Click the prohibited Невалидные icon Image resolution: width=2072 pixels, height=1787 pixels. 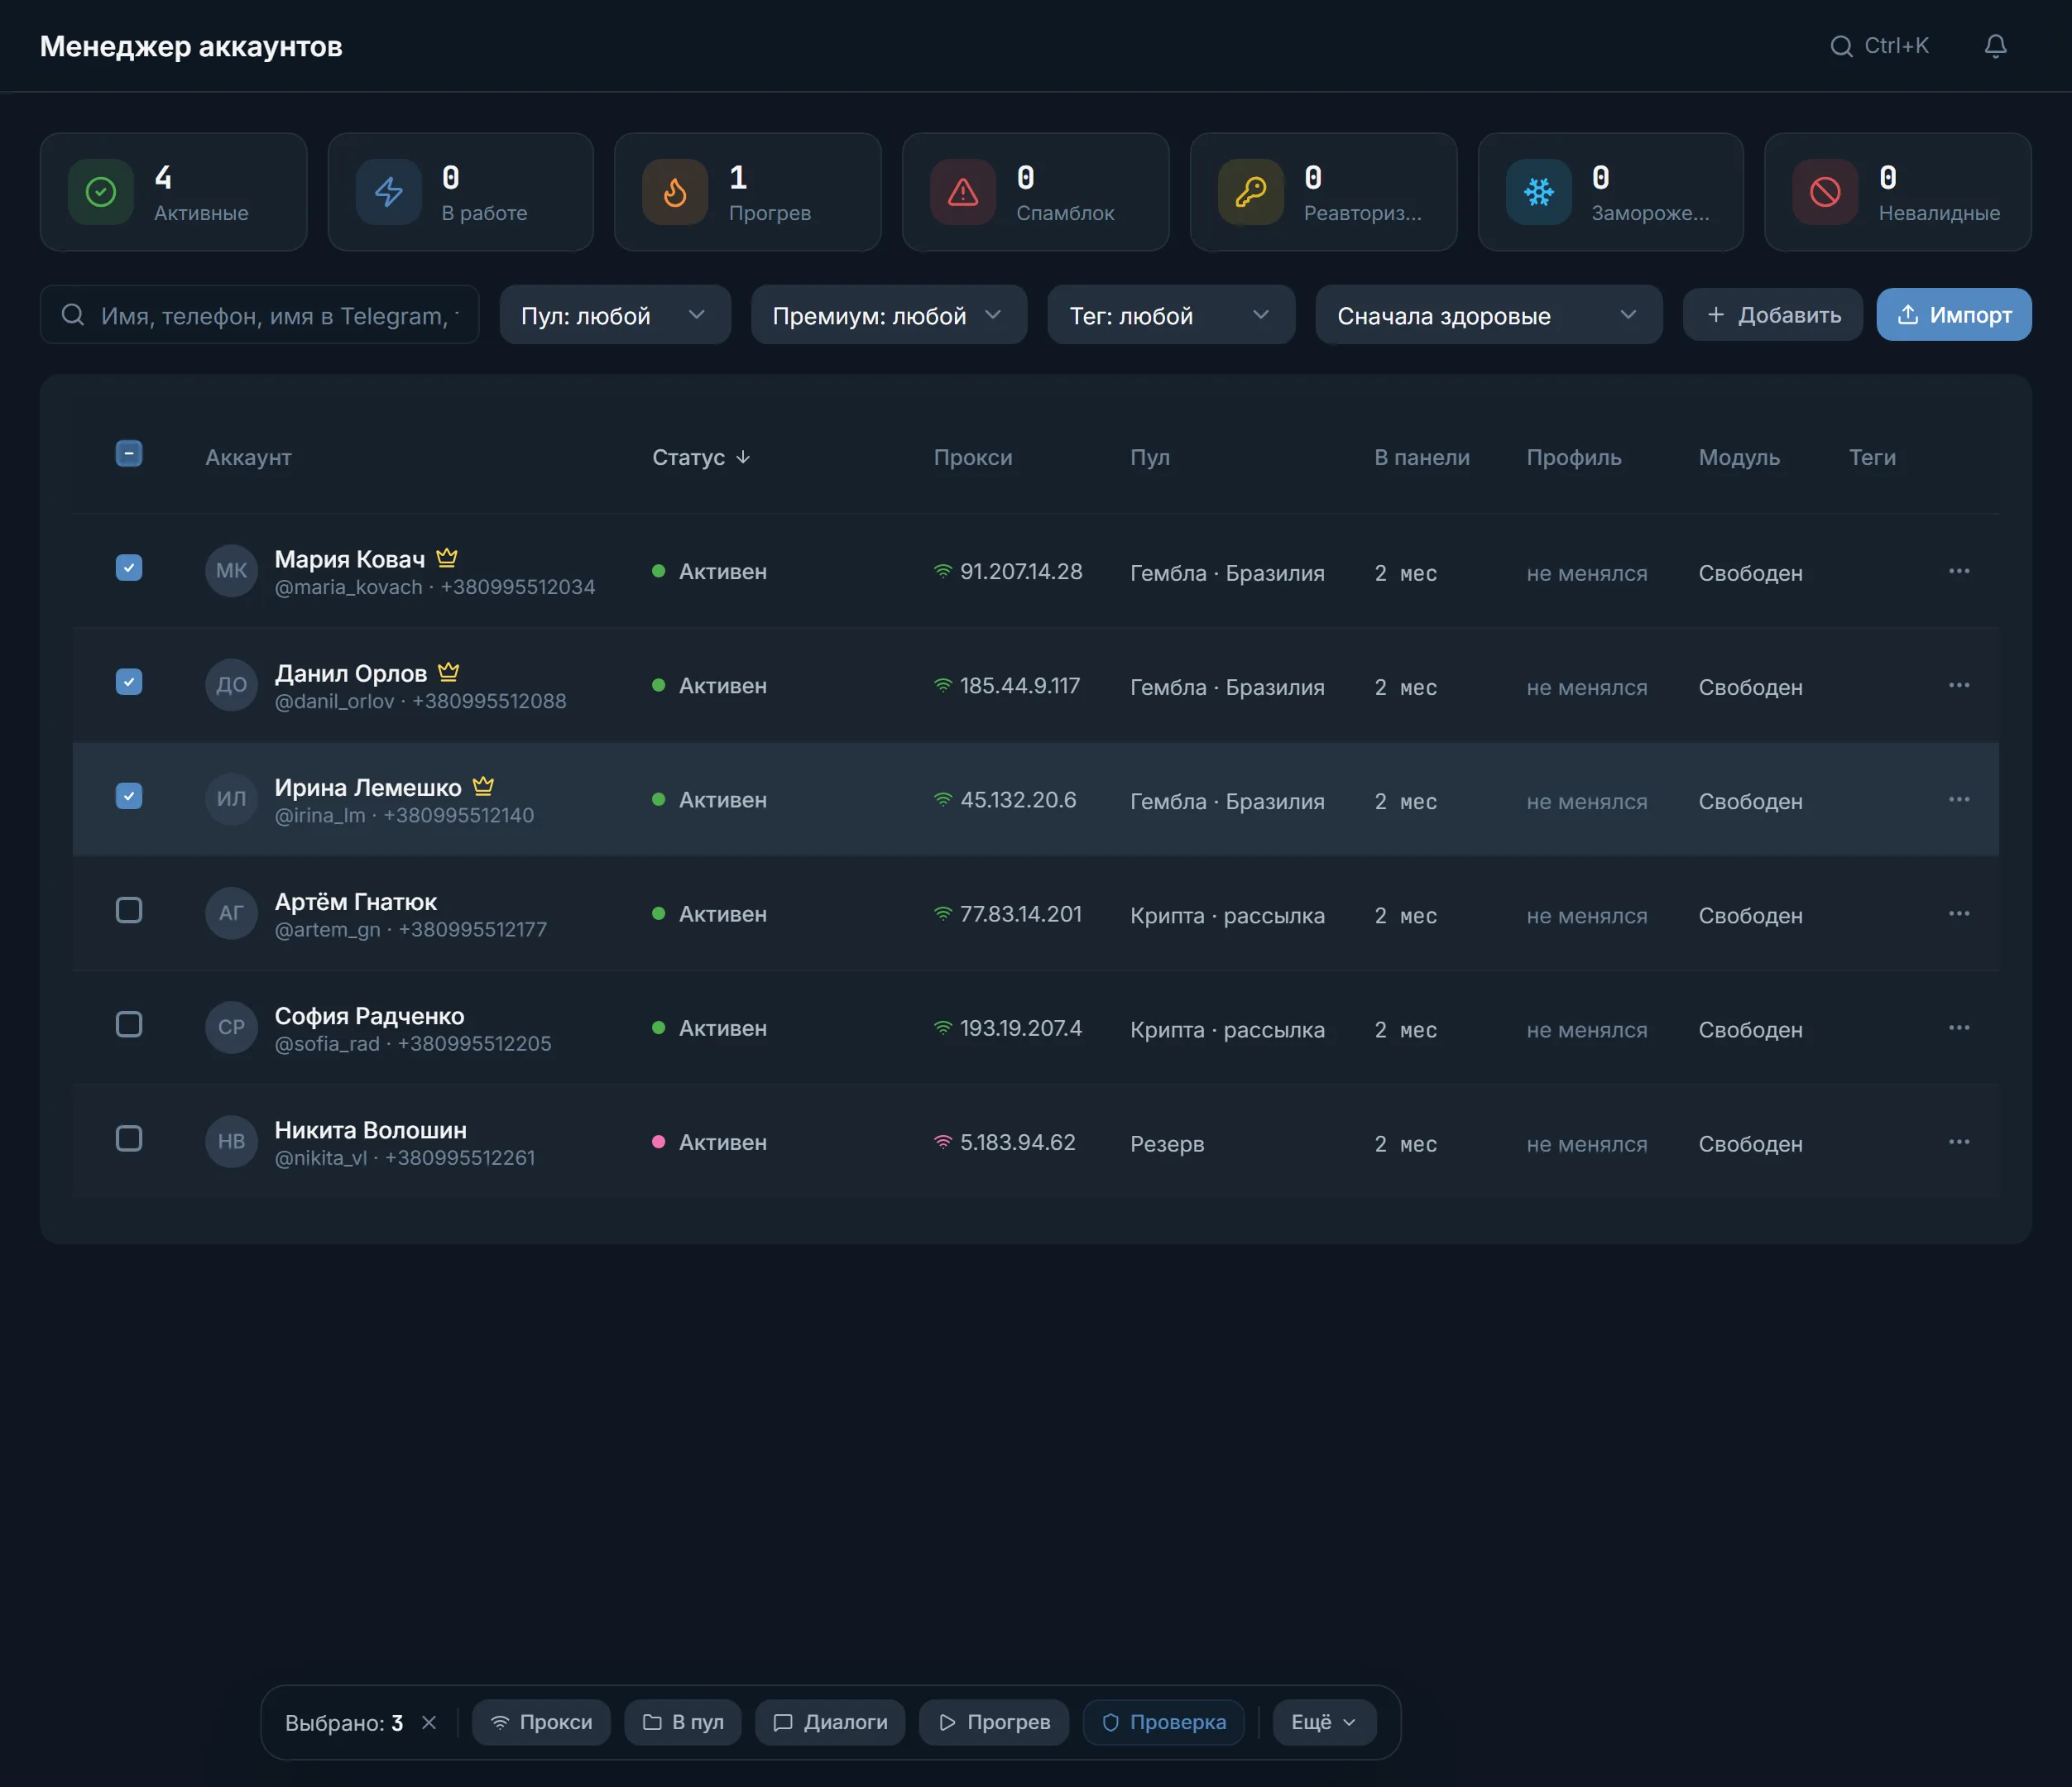click(x=1825, y=192)
